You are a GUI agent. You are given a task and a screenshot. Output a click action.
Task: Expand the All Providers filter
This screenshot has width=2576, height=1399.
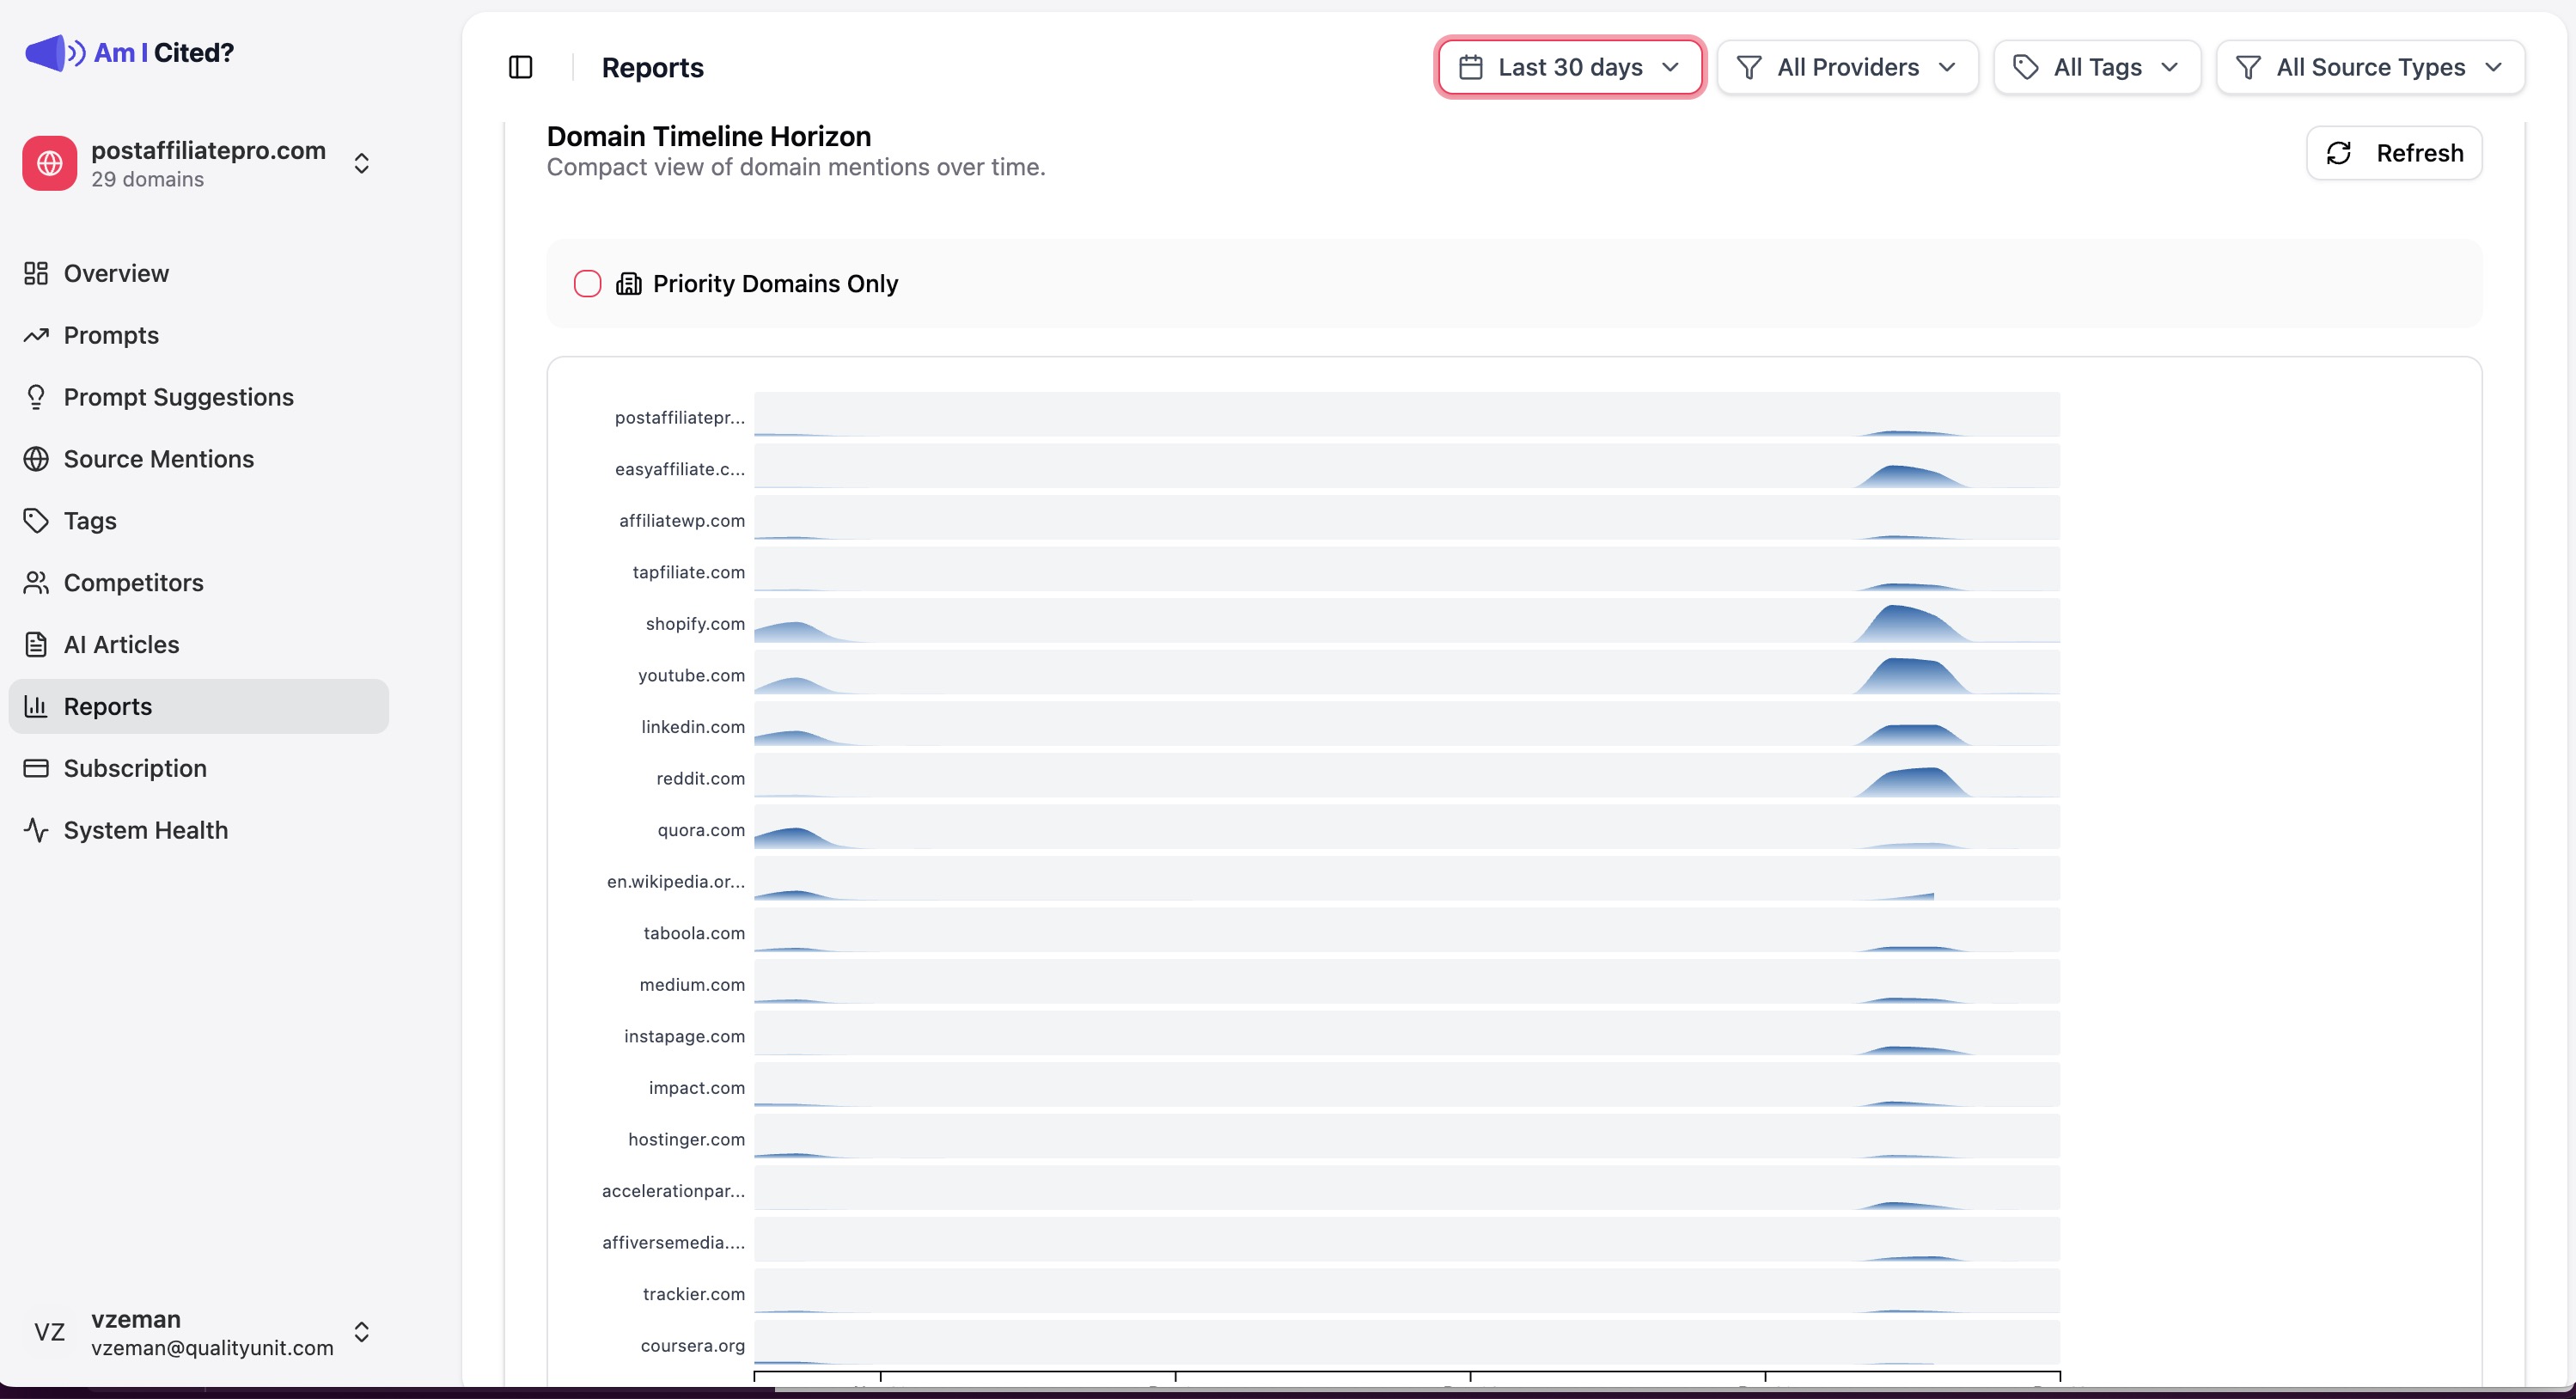[1847, 67]
